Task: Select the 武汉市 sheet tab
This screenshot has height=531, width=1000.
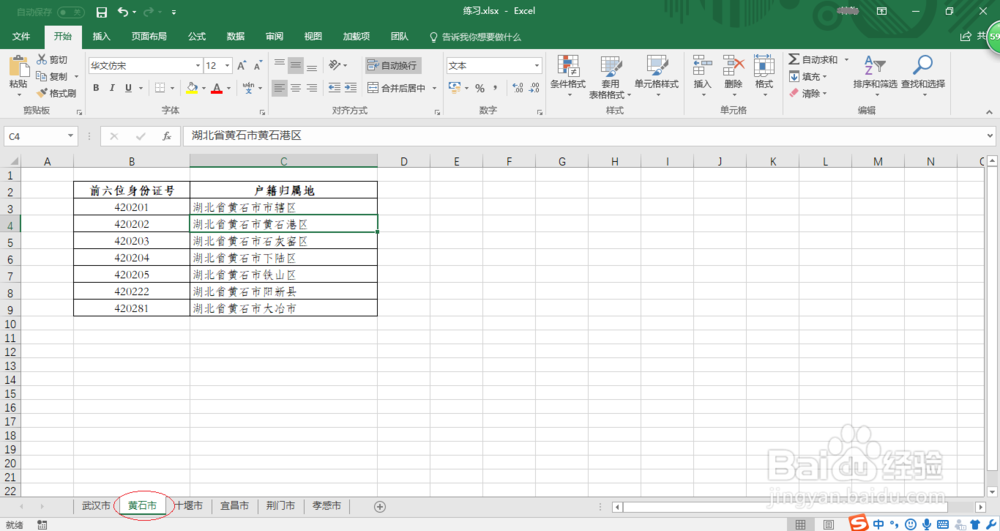Action: tap(96, 506)
